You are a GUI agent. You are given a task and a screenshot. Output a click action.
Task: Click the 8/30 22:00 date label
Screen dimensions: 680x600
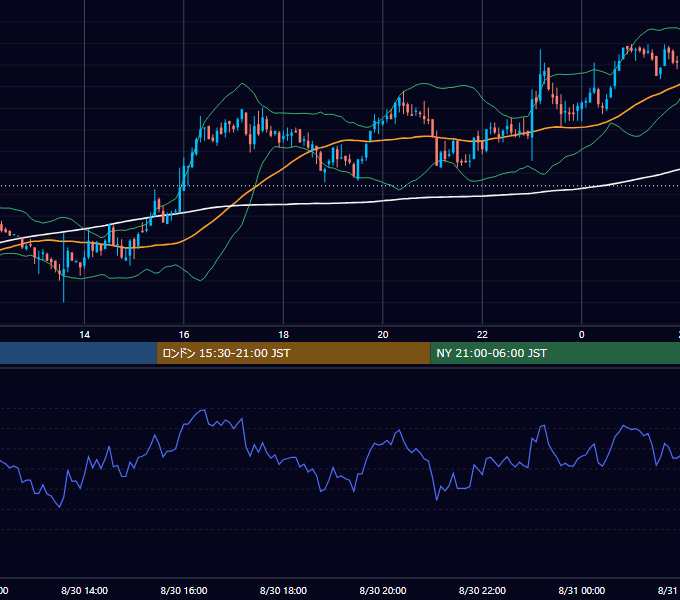[482, 590]
